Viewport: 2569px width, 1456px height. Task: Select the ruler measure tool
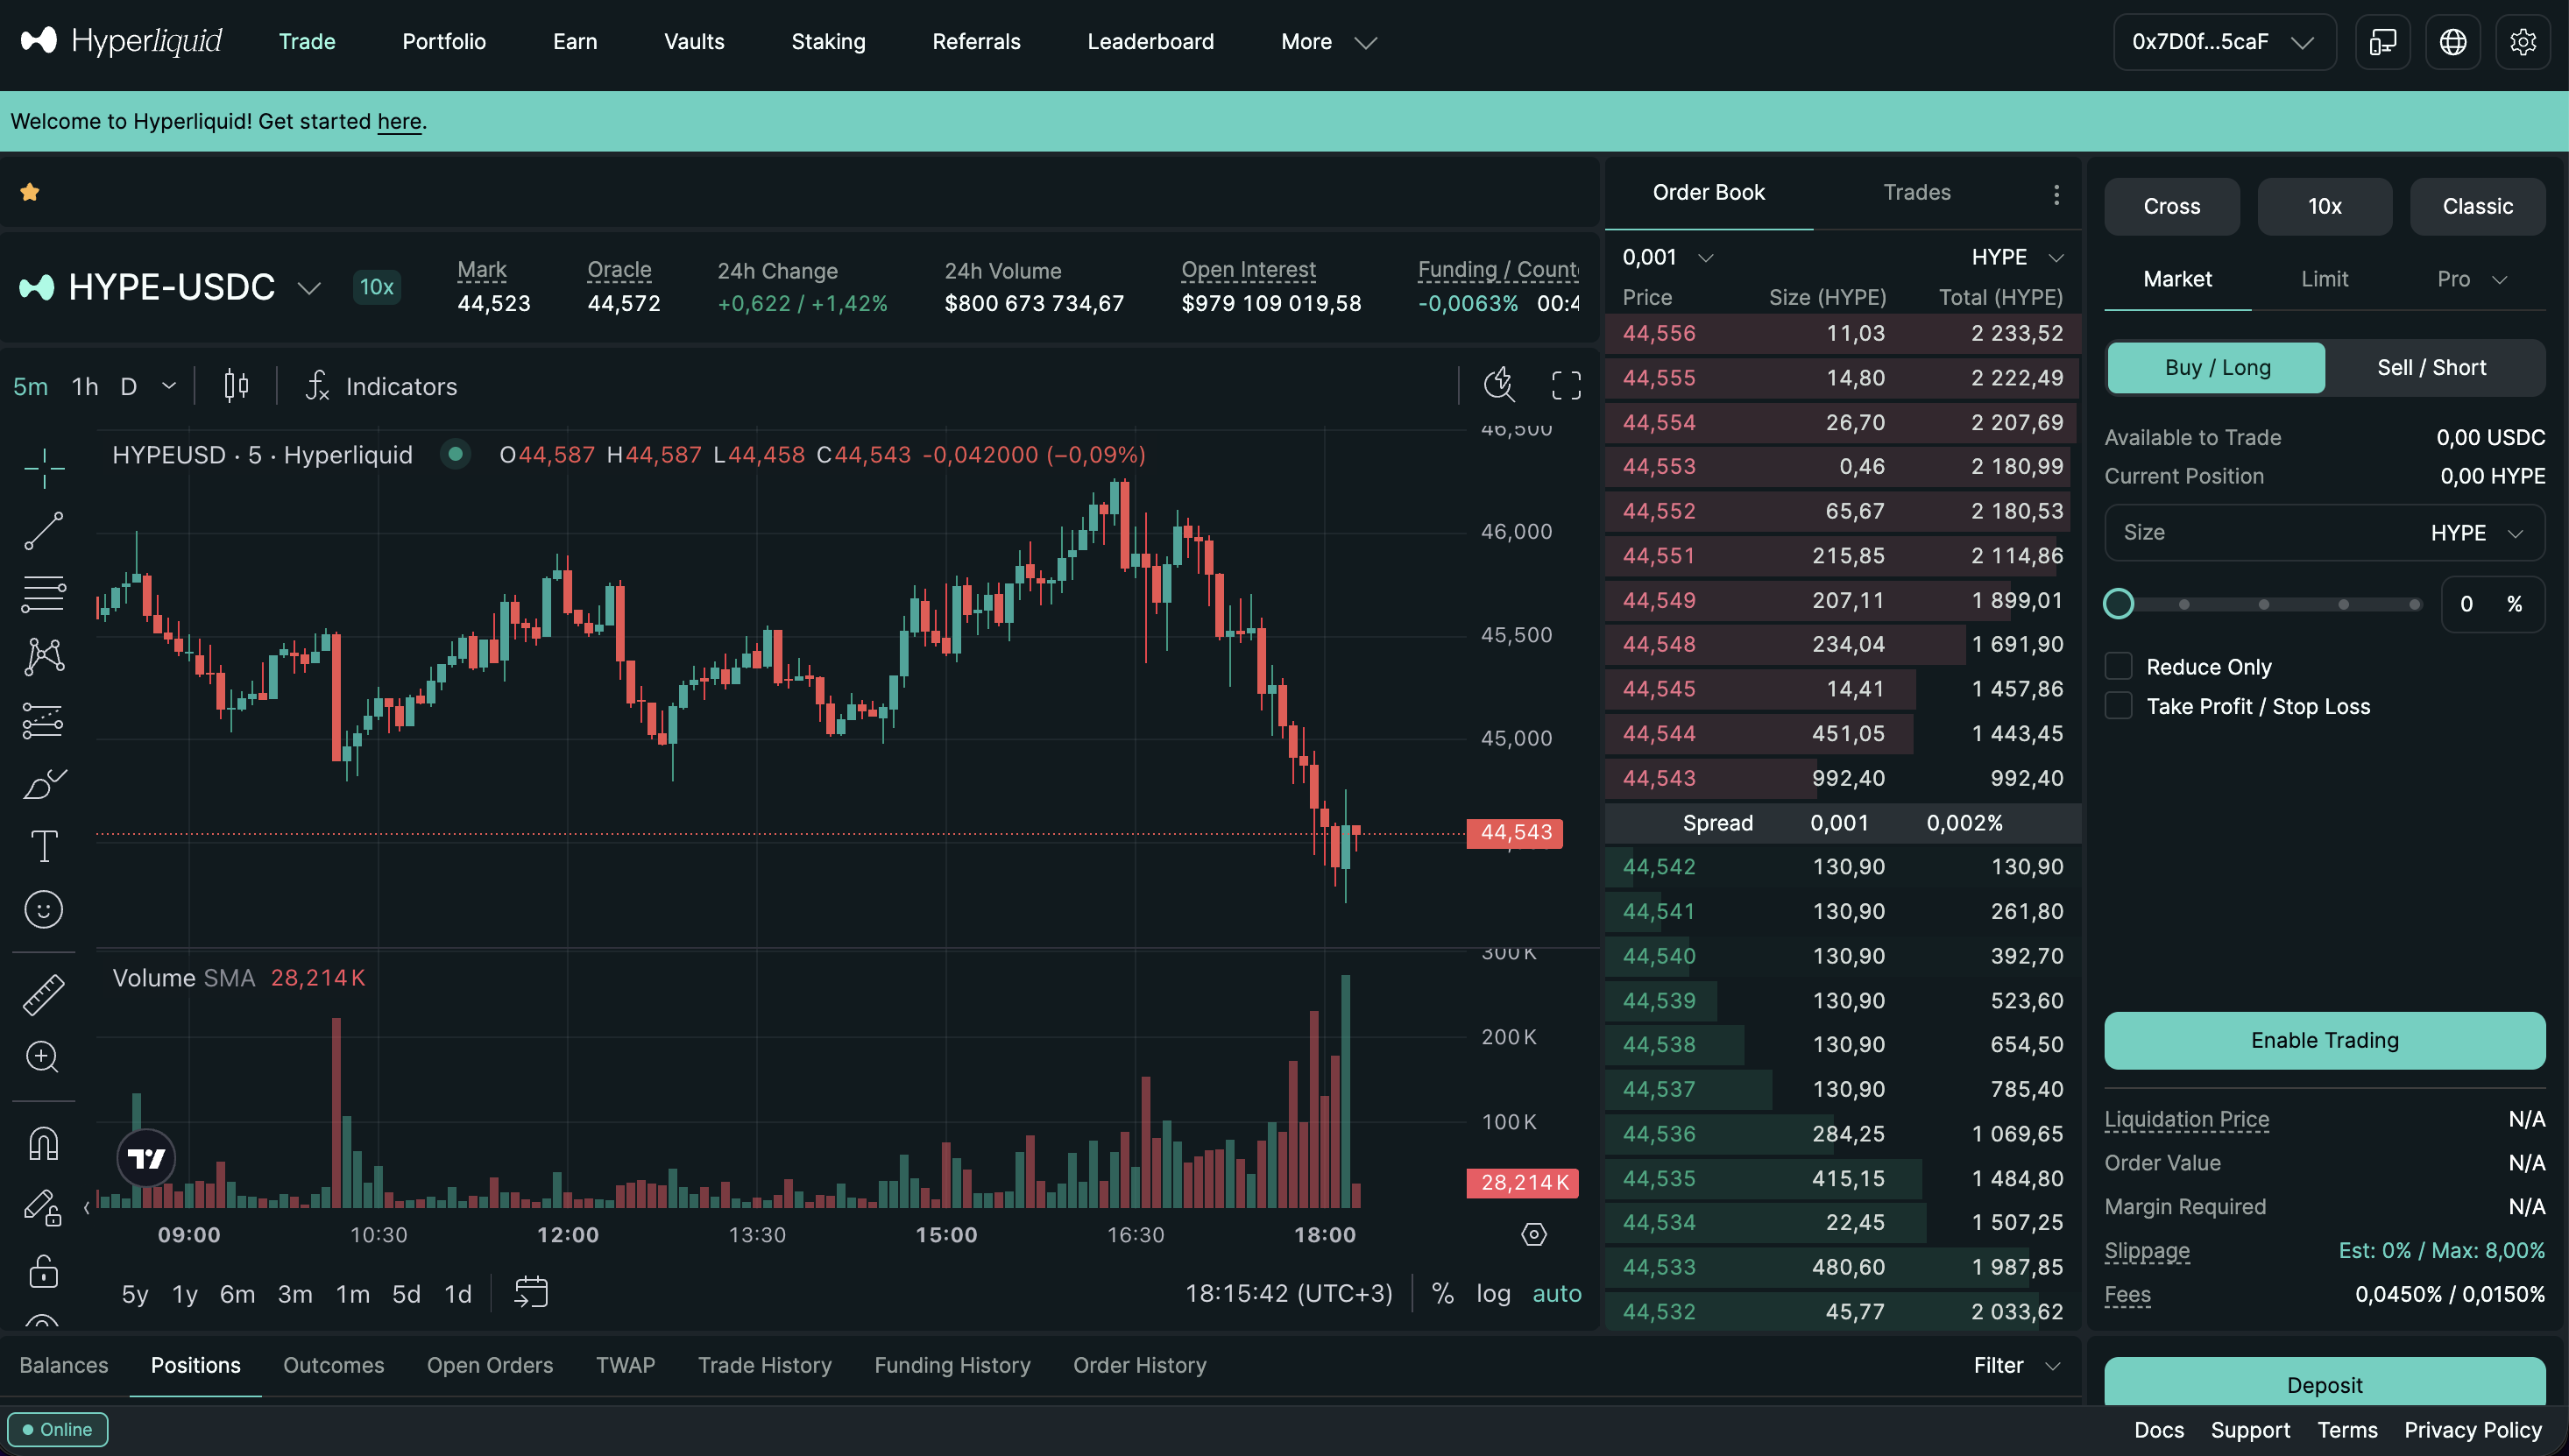pos(44,995)
